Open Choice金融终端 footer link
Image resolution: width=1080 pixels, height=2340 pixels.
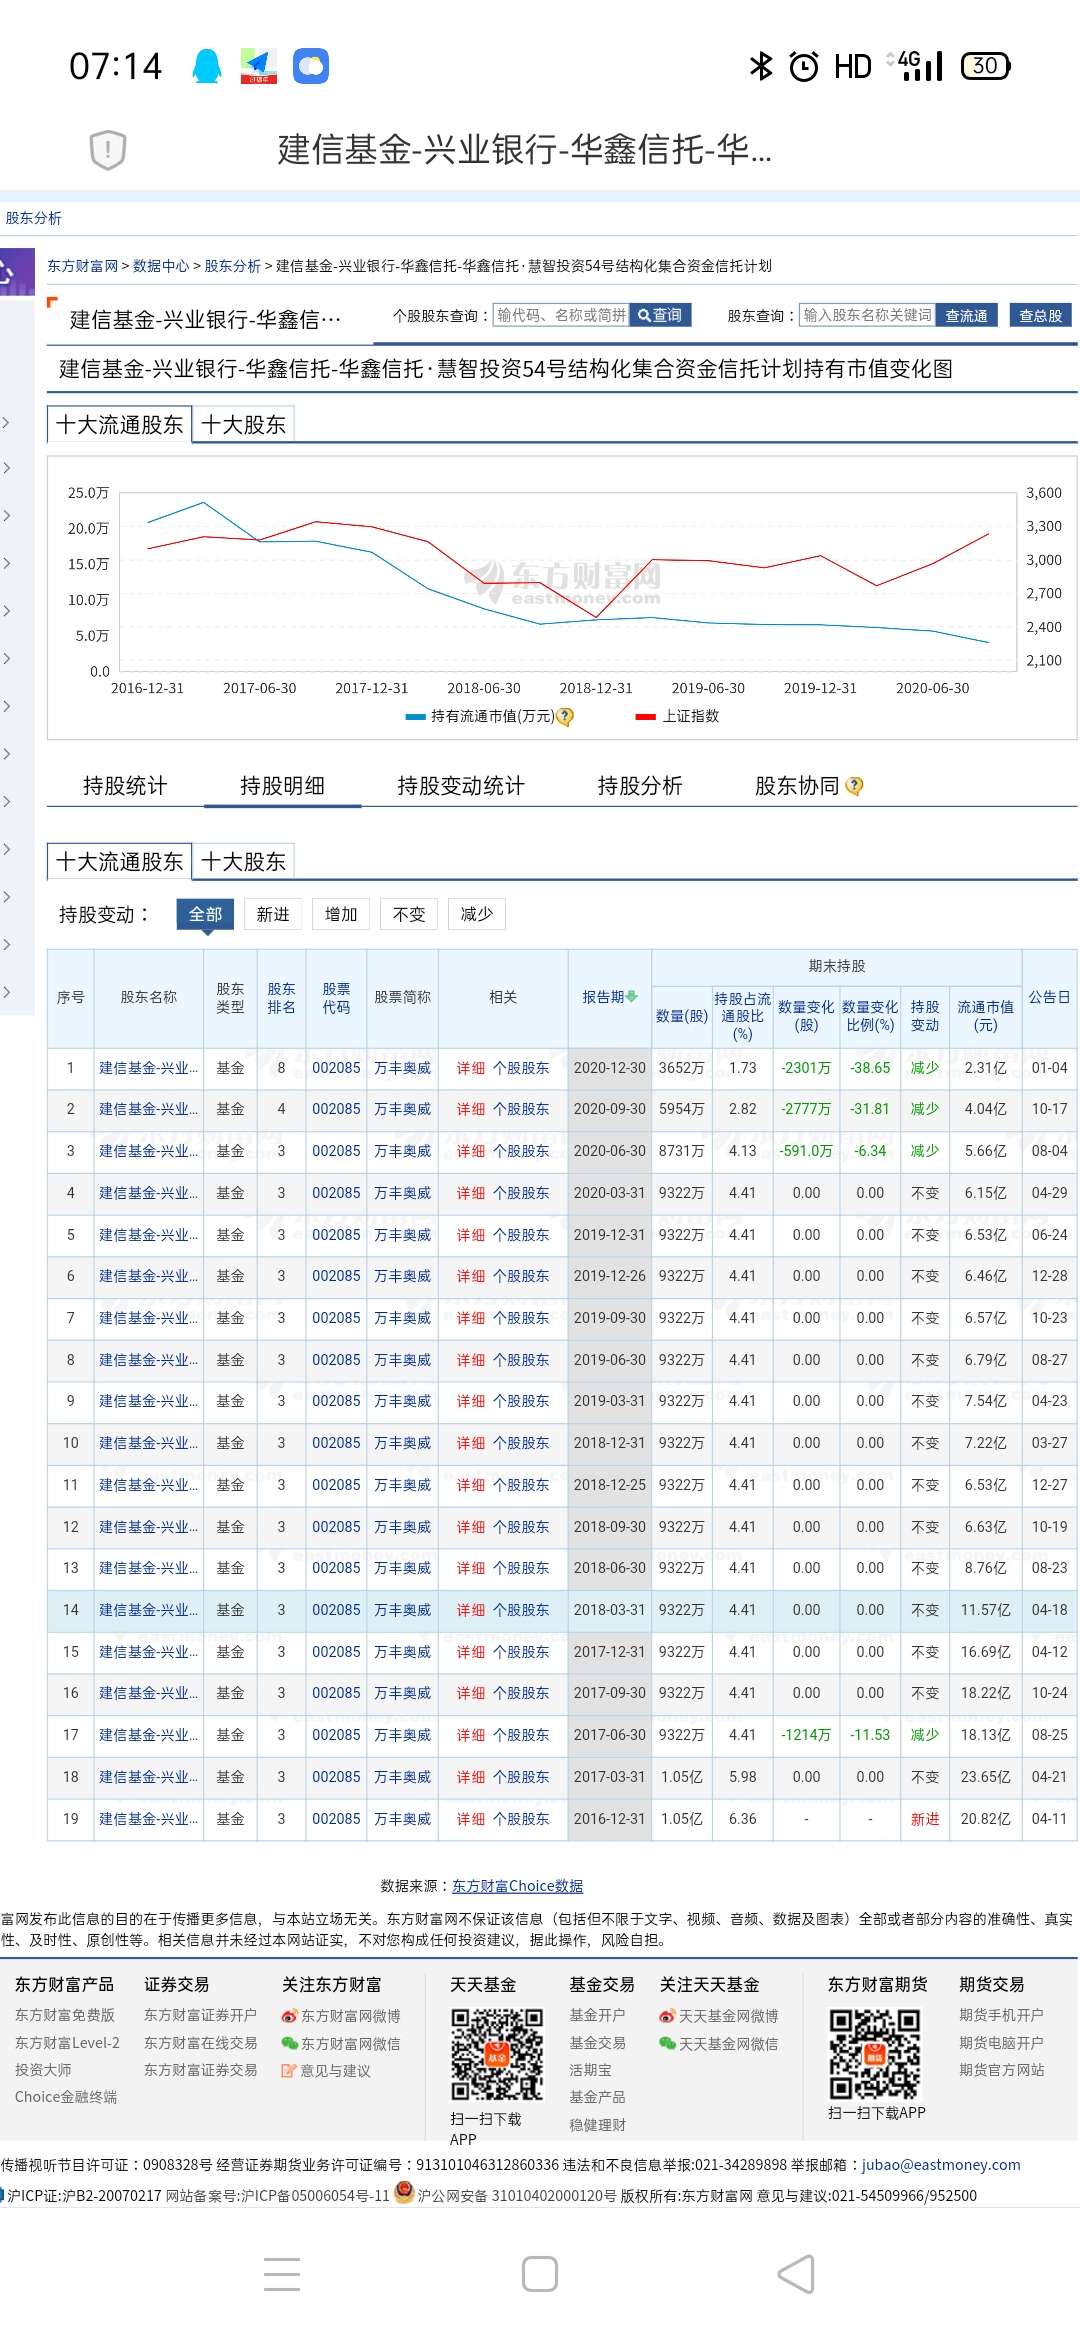click(66, 2097)
